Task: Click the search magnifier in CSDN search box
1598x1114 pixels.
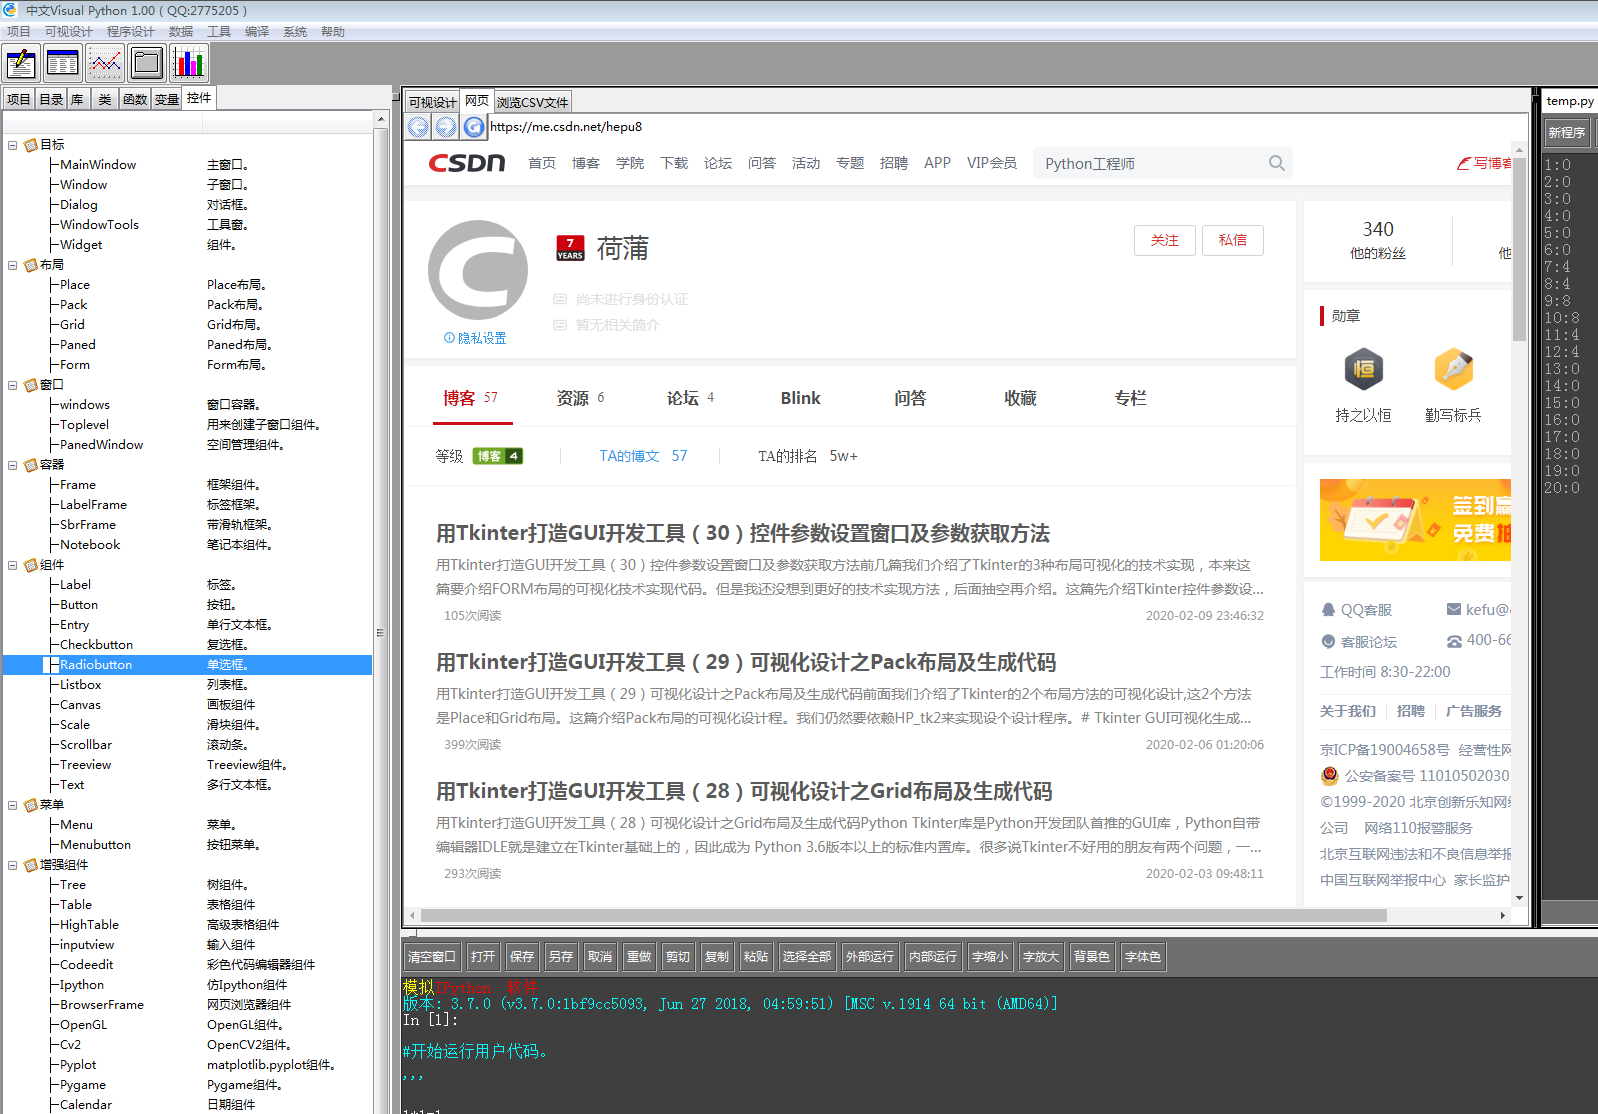Action: pyautogui.click(x=1276, y=163)
